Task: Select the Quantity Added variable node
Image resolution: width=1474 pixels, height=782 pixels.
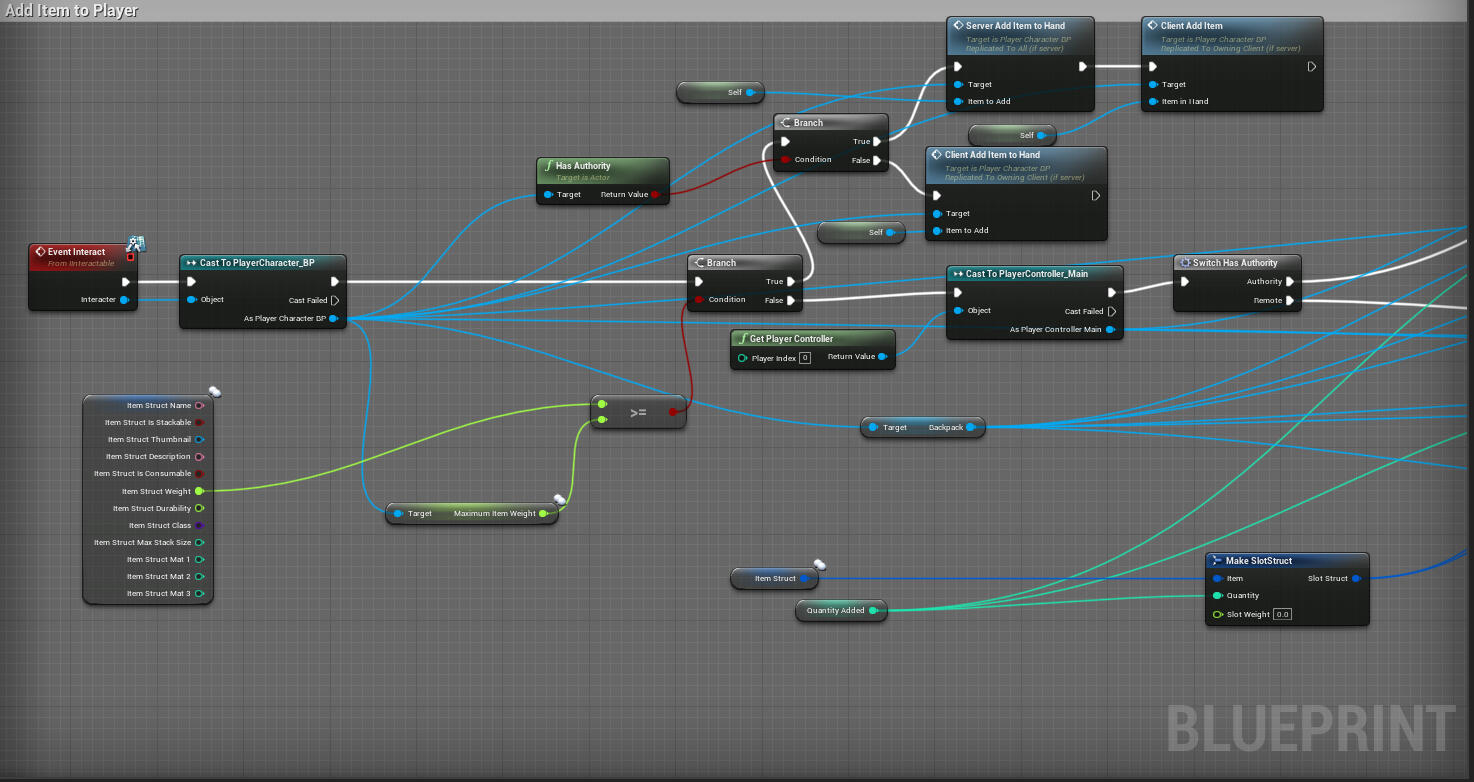Action: coord(835,610)
